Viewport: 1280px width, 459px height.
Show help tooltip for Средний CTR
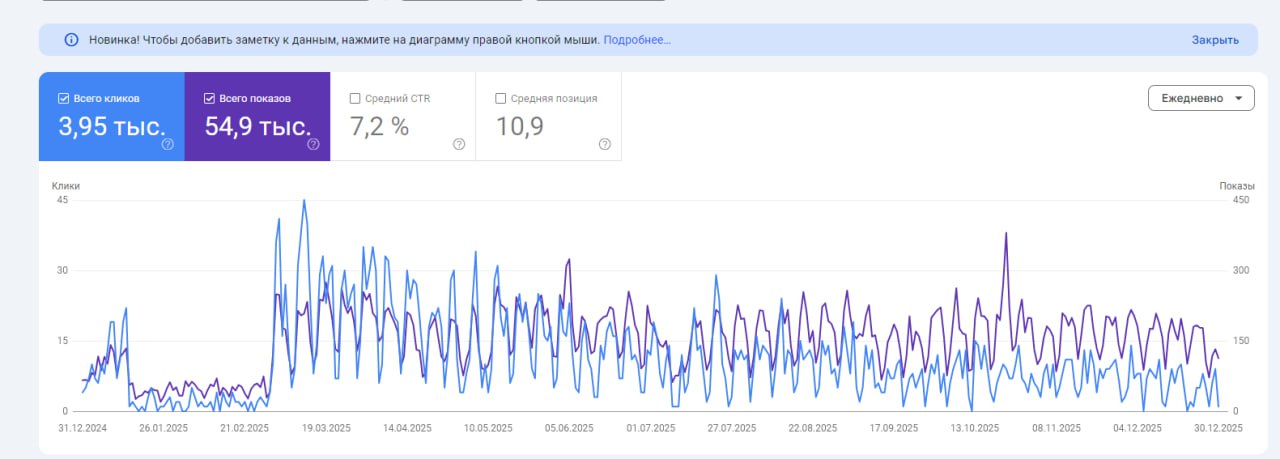pyautogui.click(x=459, y=144)
